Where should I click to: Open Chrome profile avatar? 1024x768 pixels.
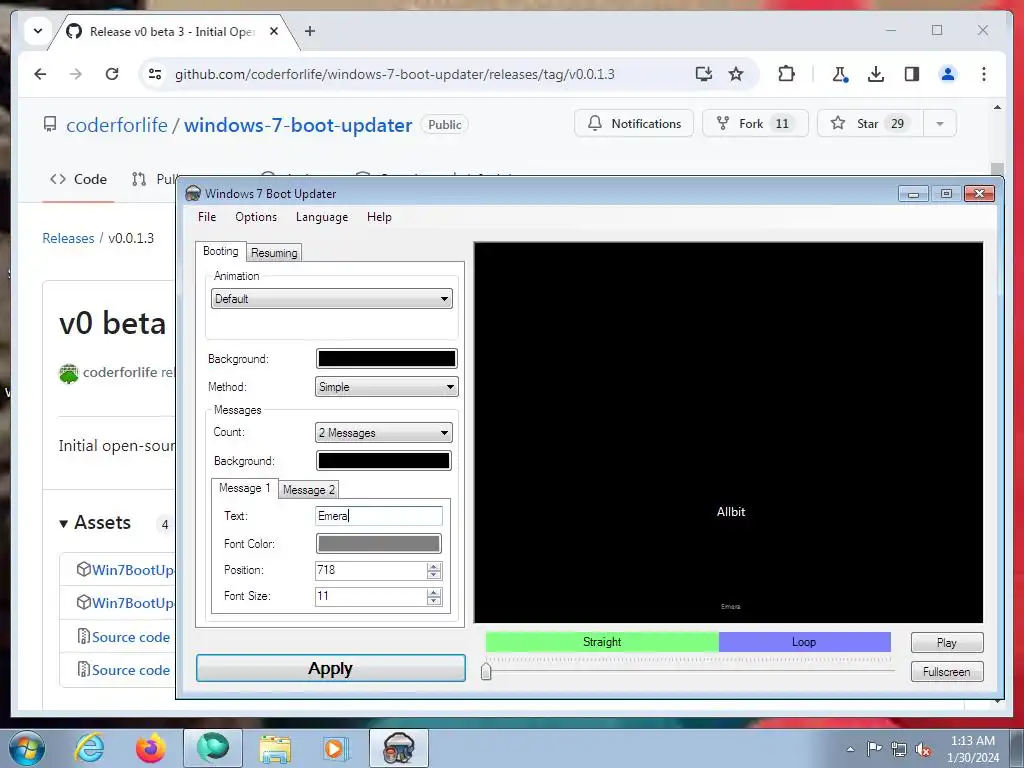point(948,74)
